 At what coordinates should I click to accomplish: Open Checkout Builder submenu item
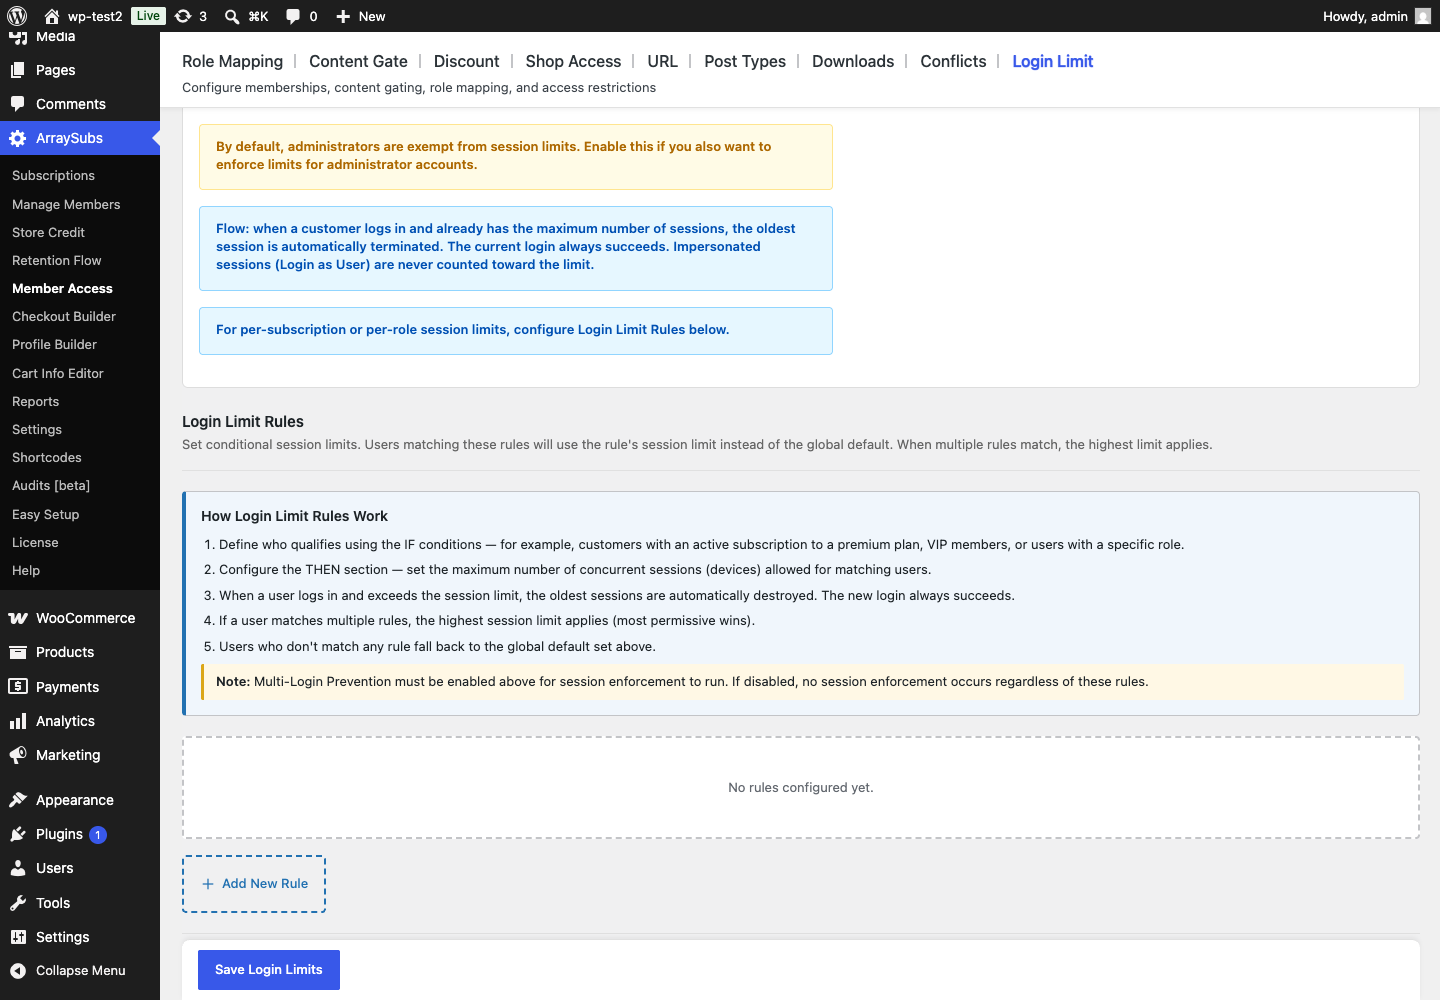coord(64,316)
